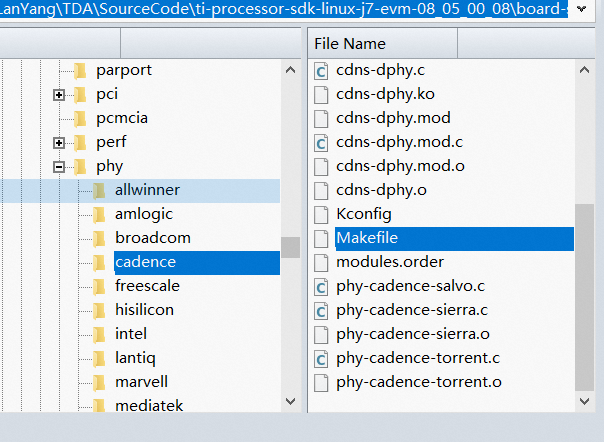Expand the perf folder node
This screenshot has height=442, width=604.
pyautogui.click(x=59, y=143)
